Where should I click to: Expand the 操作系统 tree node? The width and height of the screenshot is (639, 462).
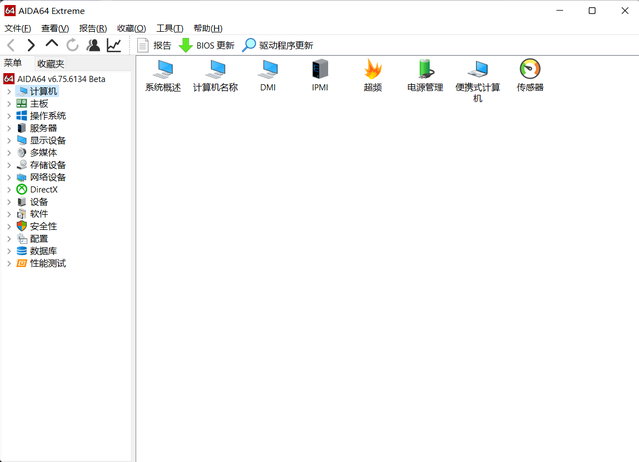(x=9, y=116)
